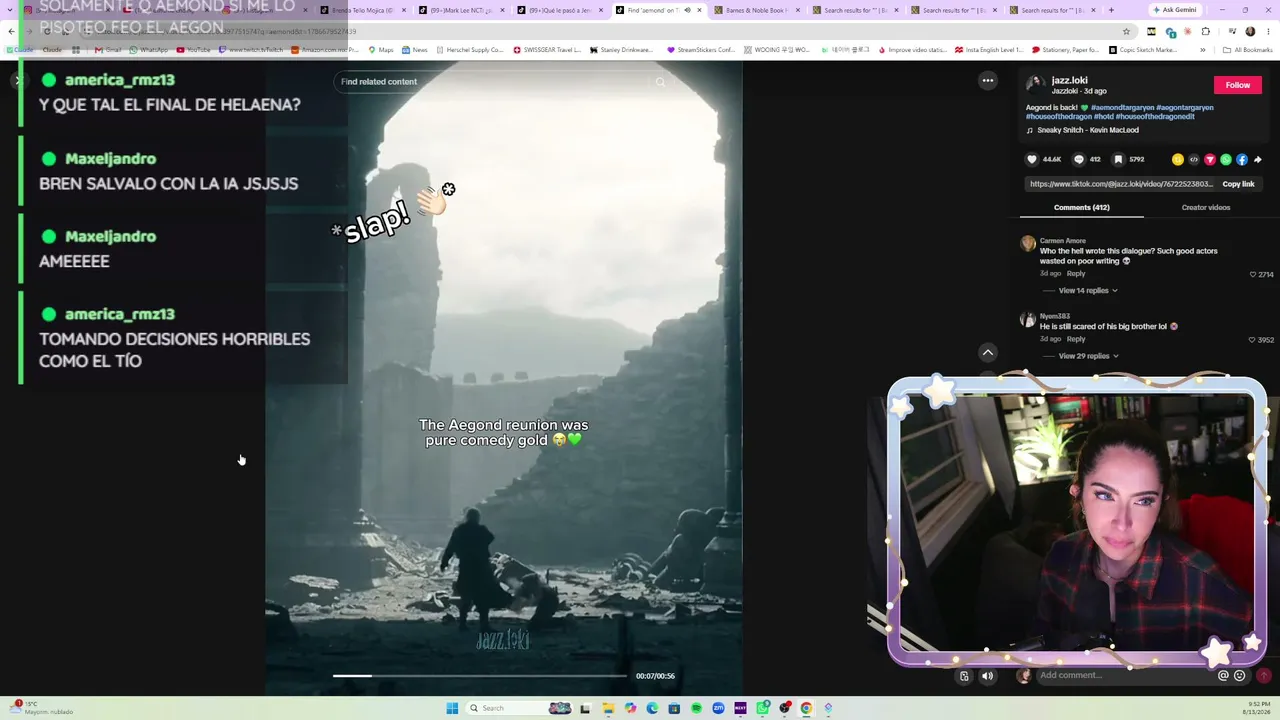Viewport: 1280px width, 720px height.
Task: Bookmark this page with the star icon
Action: 1126,31
